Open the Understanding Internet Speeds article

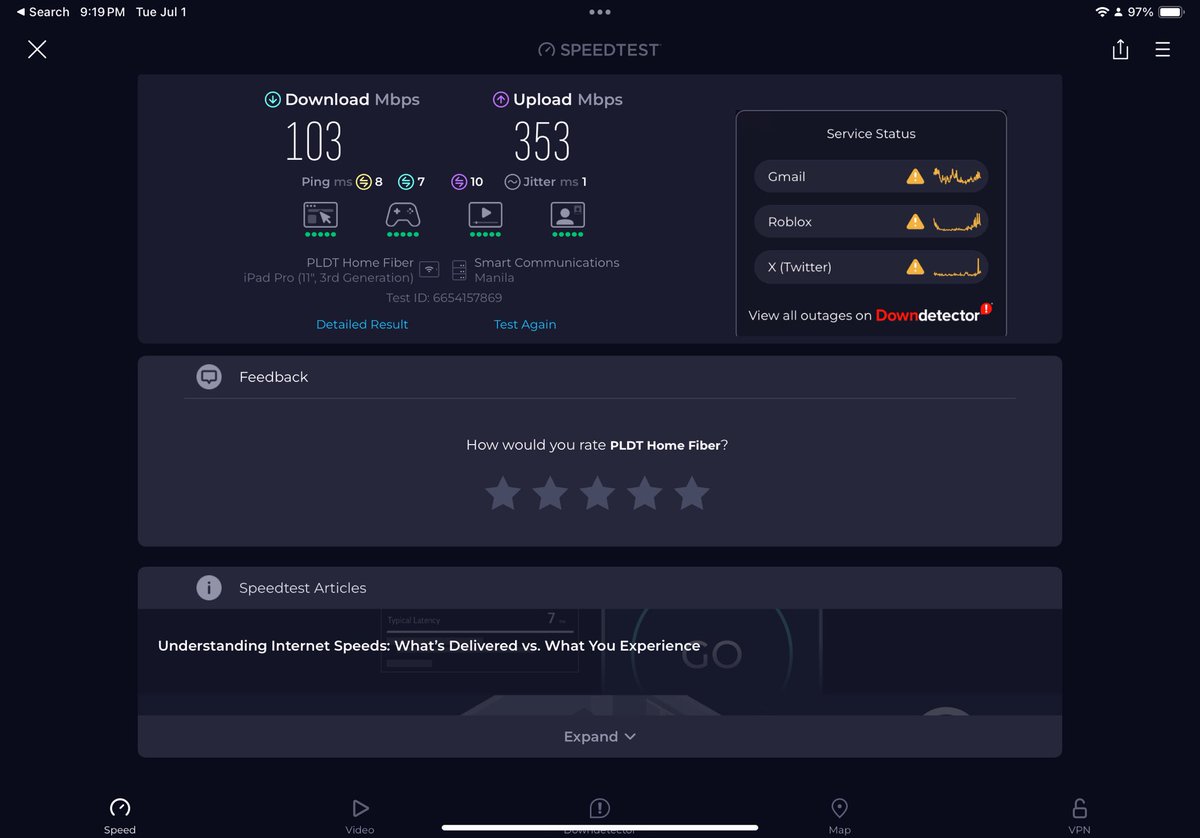click(x=429, y=646)
